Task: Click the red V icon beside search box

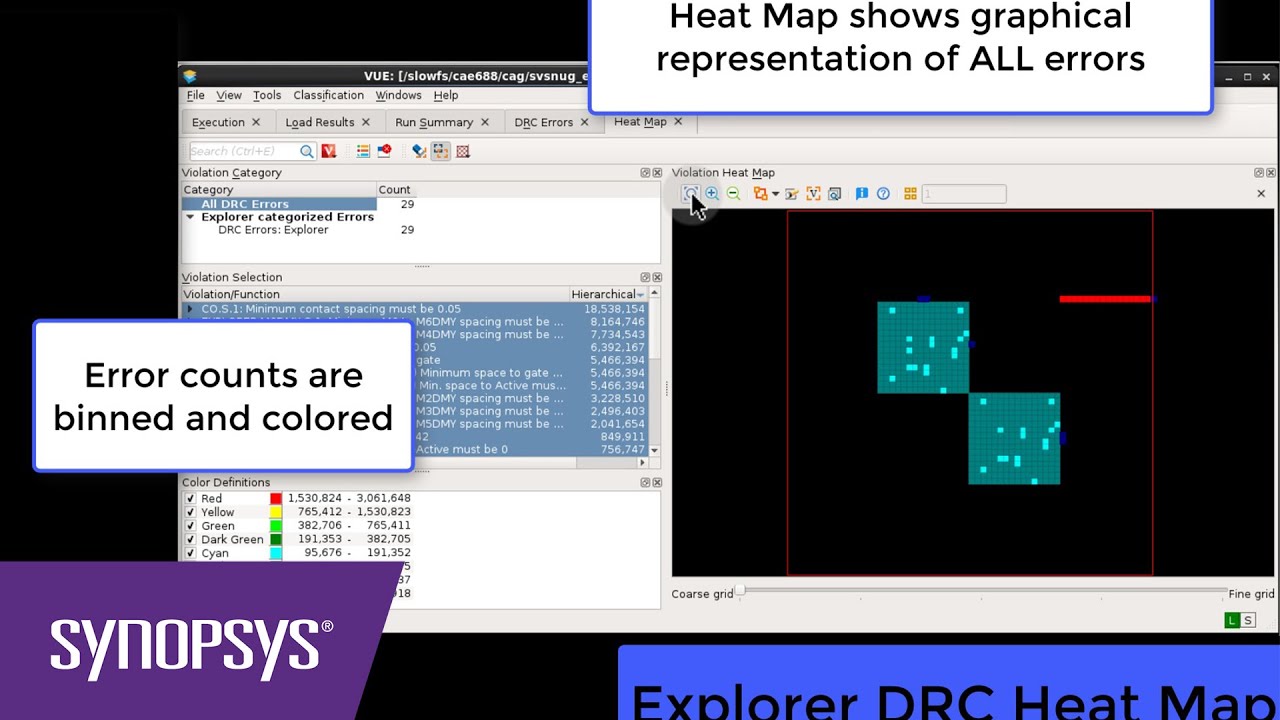Action: 328,151
